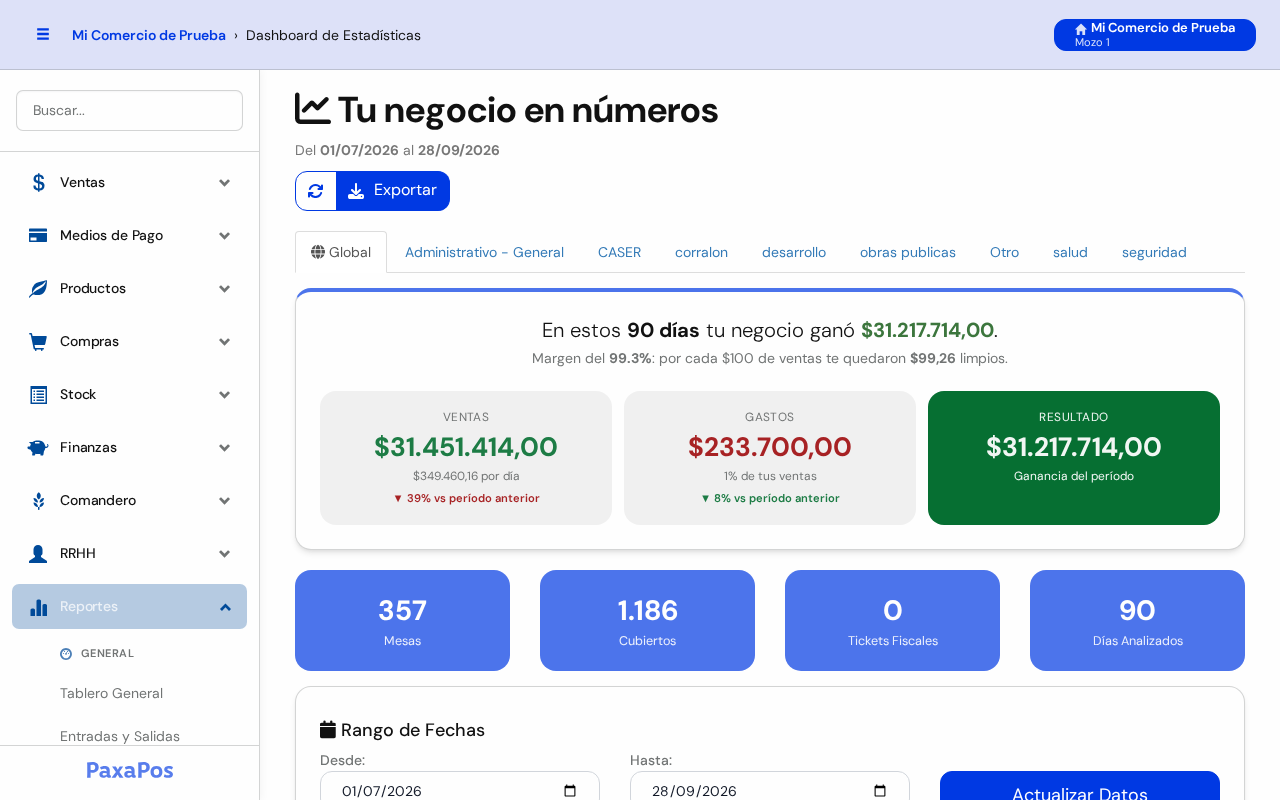Screen dimensions: 1280x800
Task: Click the green Resultado card
Action: 1074,458
